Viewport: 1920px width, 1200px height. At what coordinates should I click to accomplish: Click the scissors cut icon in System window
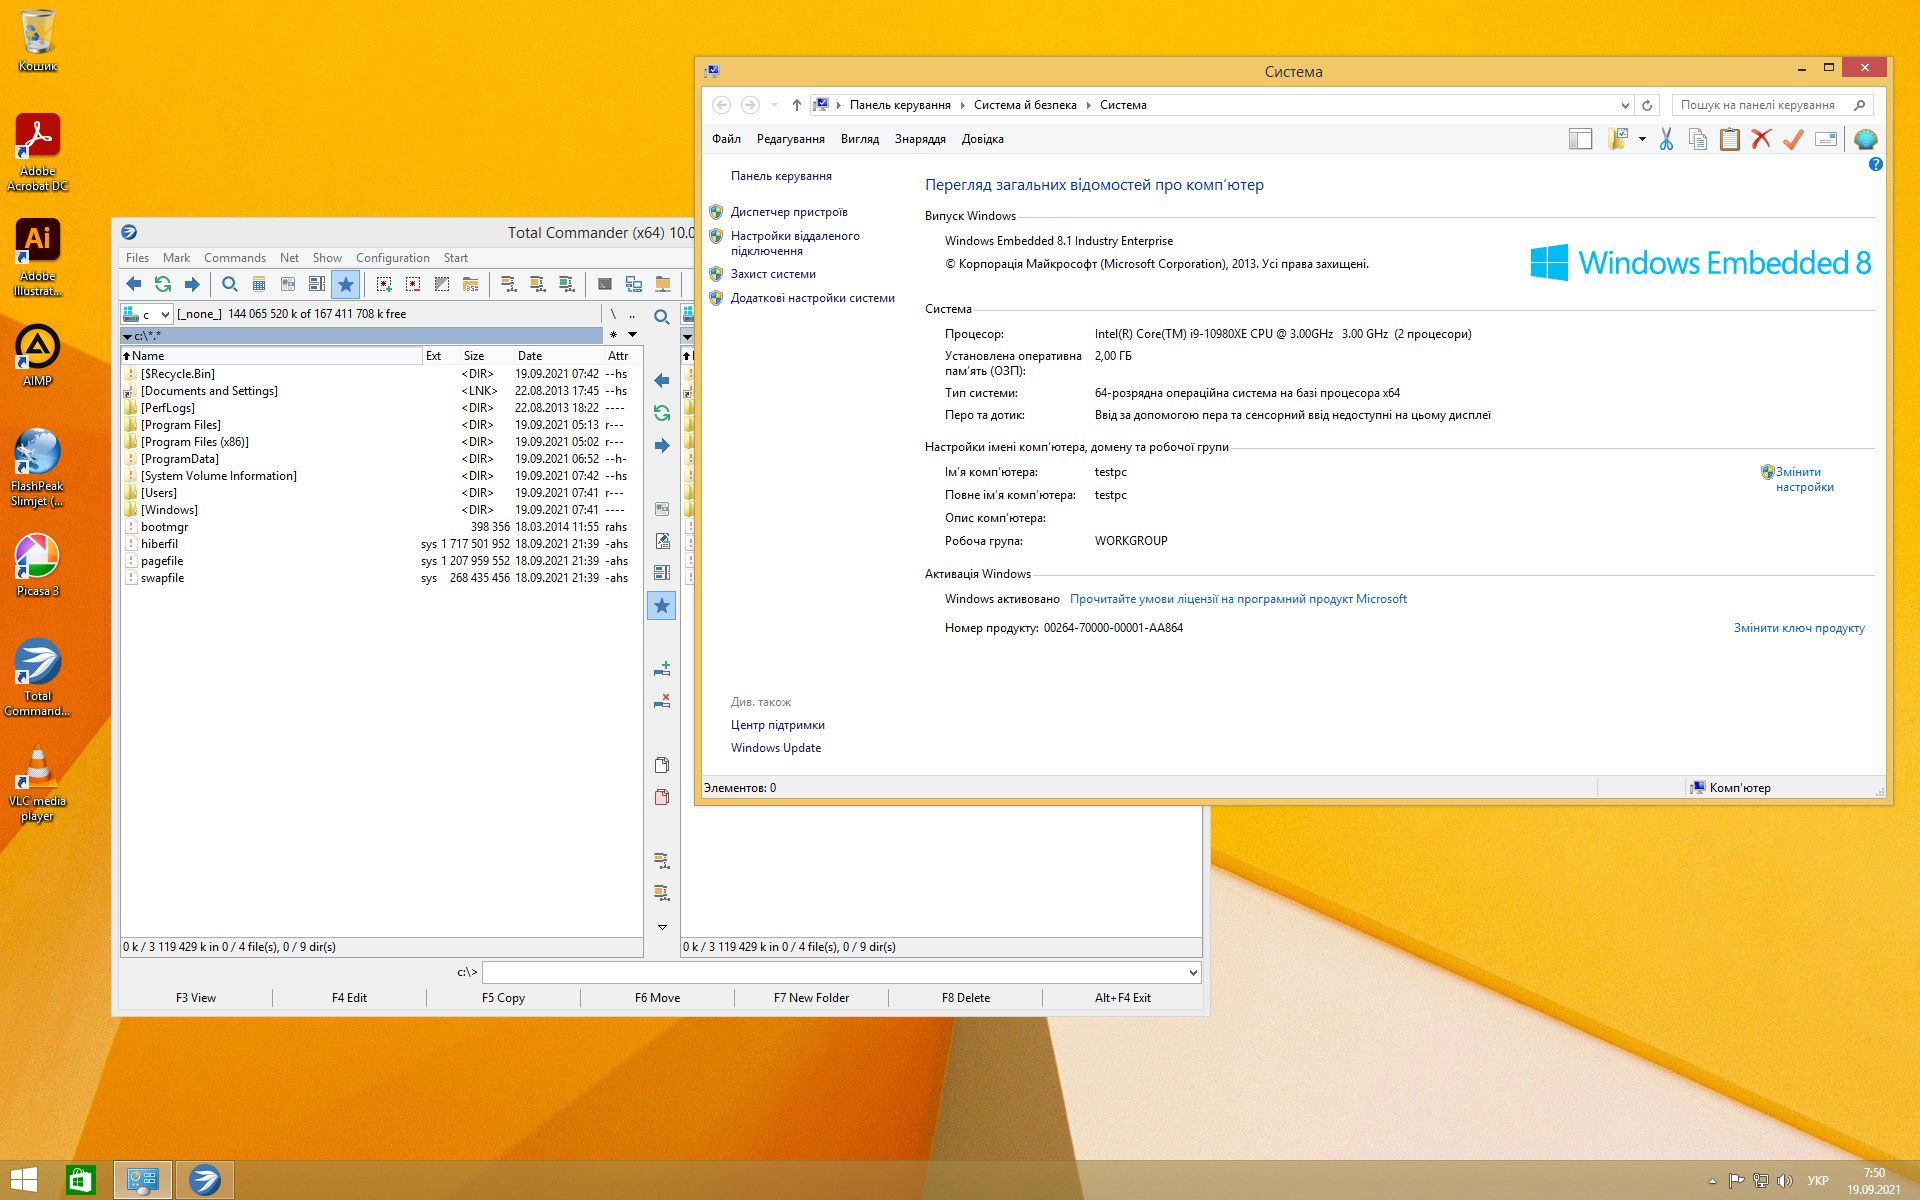tap(1666, 139)
